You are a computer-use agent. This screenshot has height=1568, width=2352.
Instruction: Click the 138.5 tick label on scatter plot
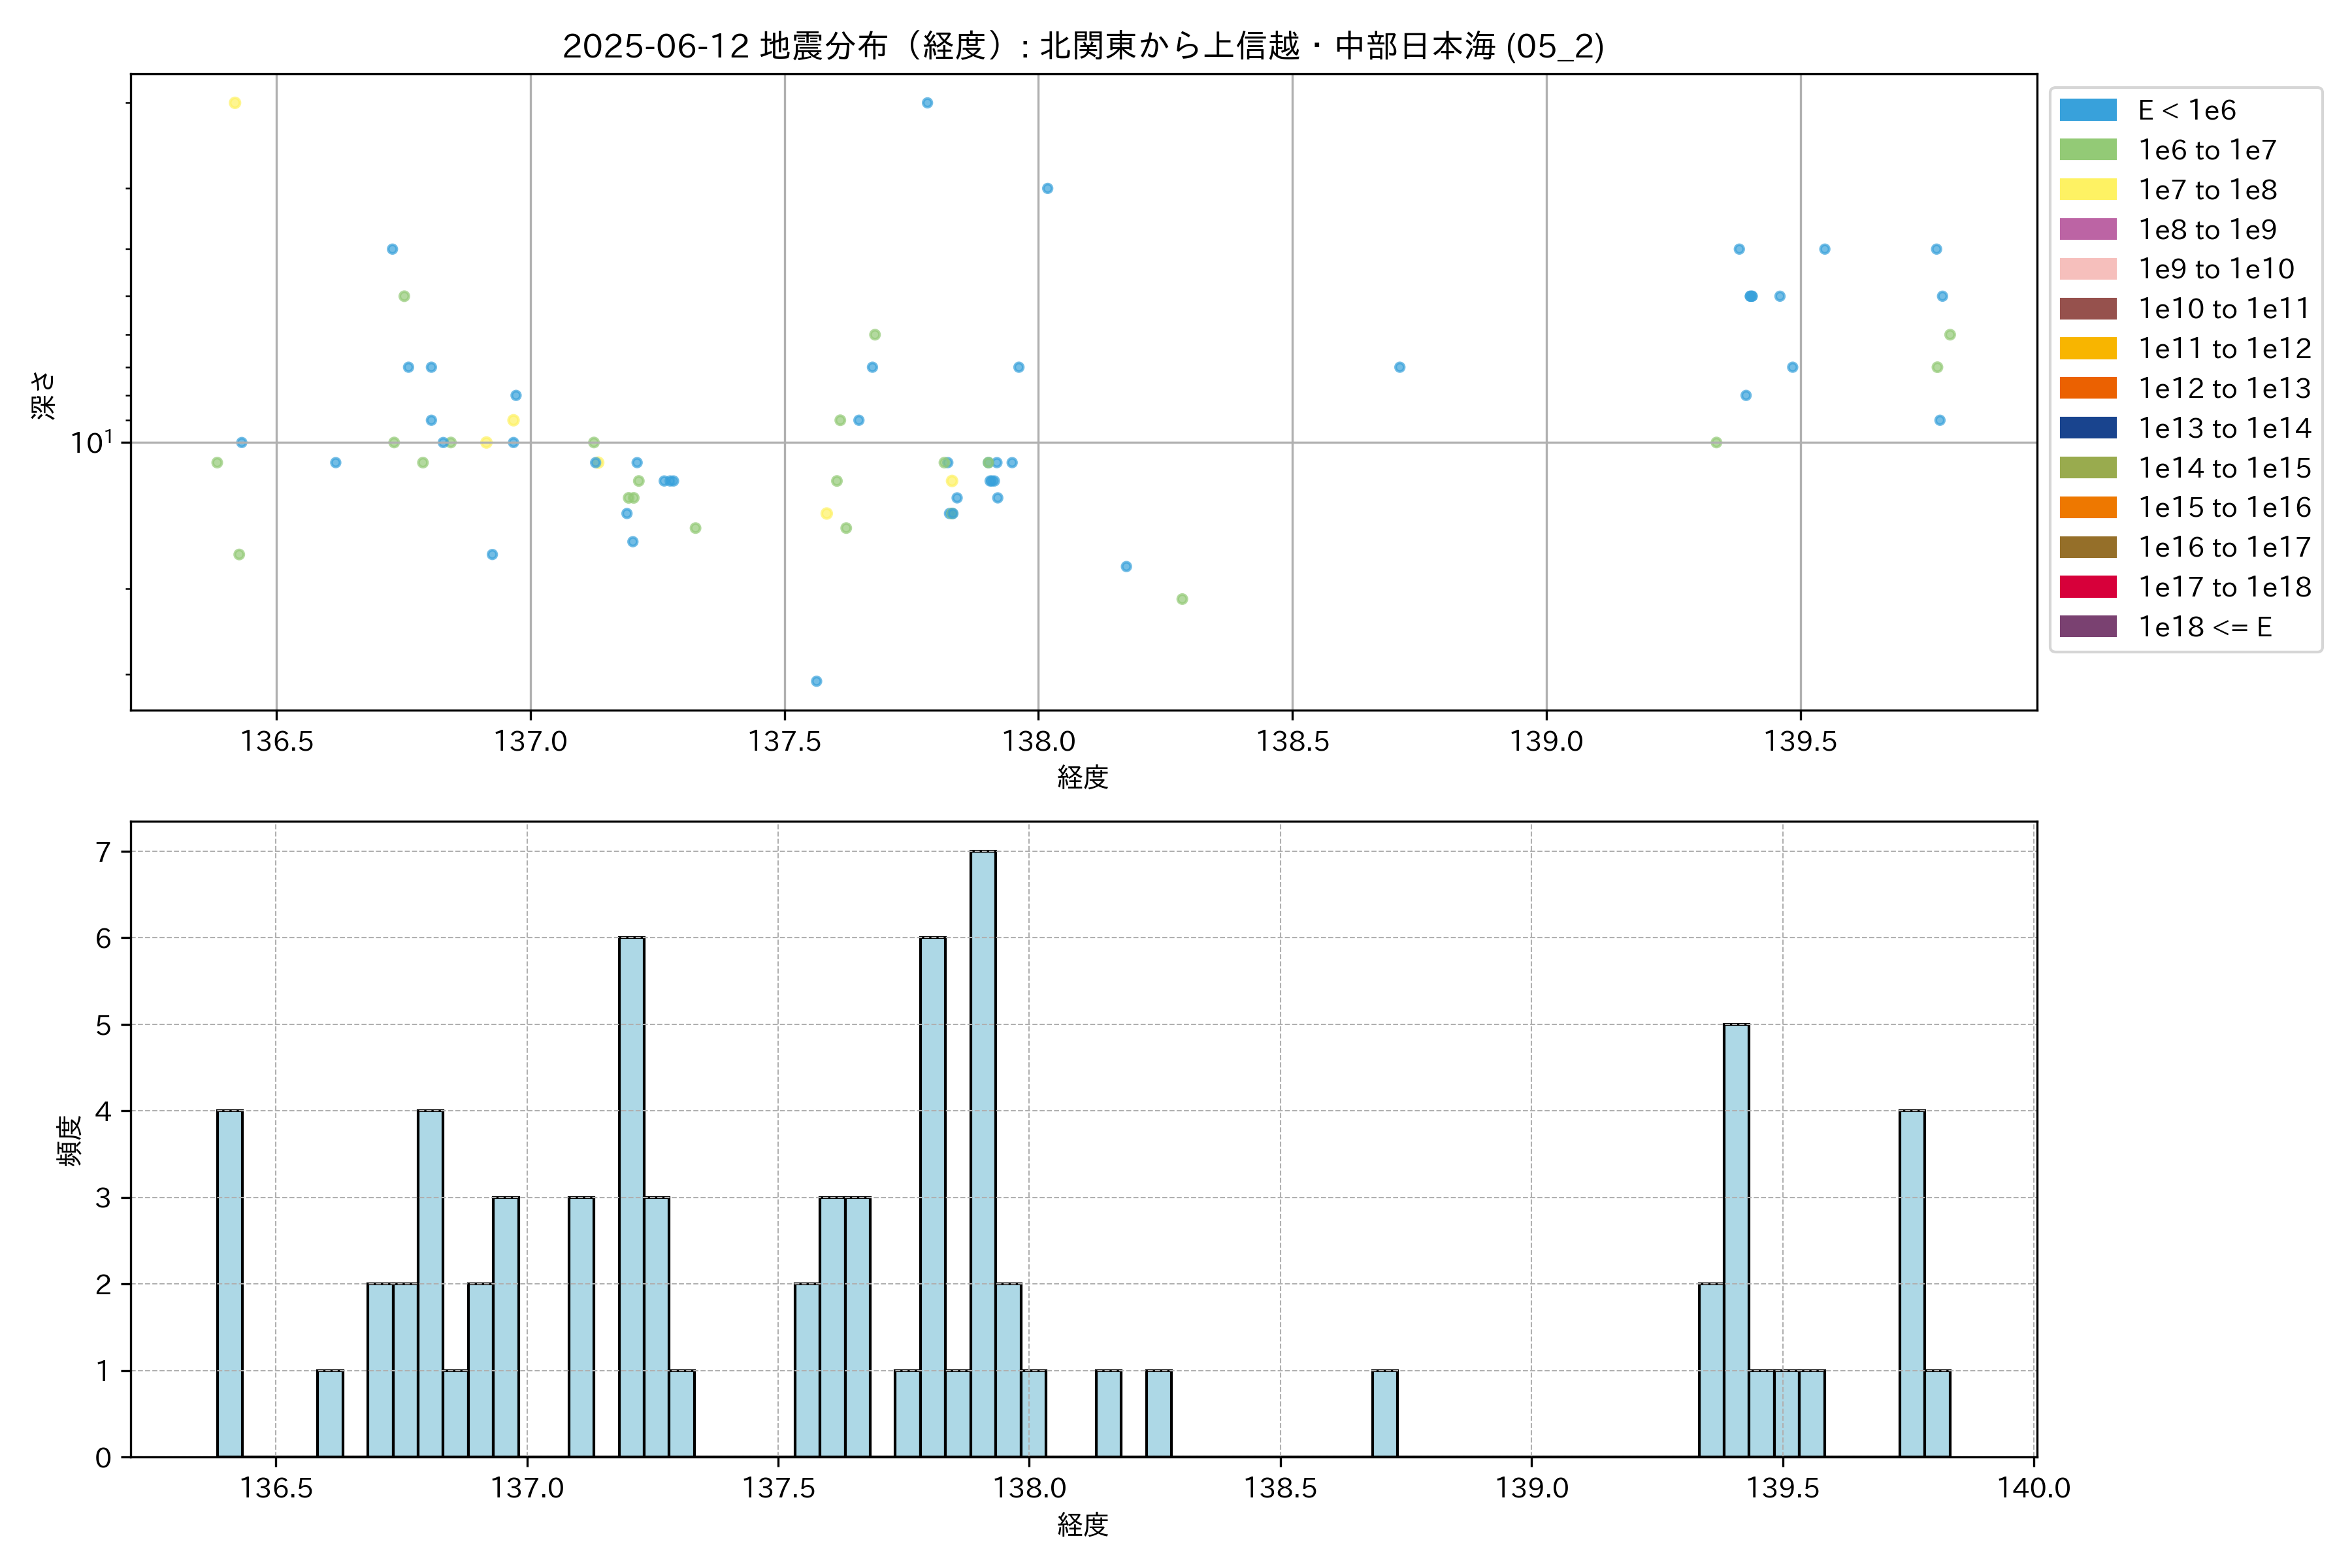tap(1292, 741)
